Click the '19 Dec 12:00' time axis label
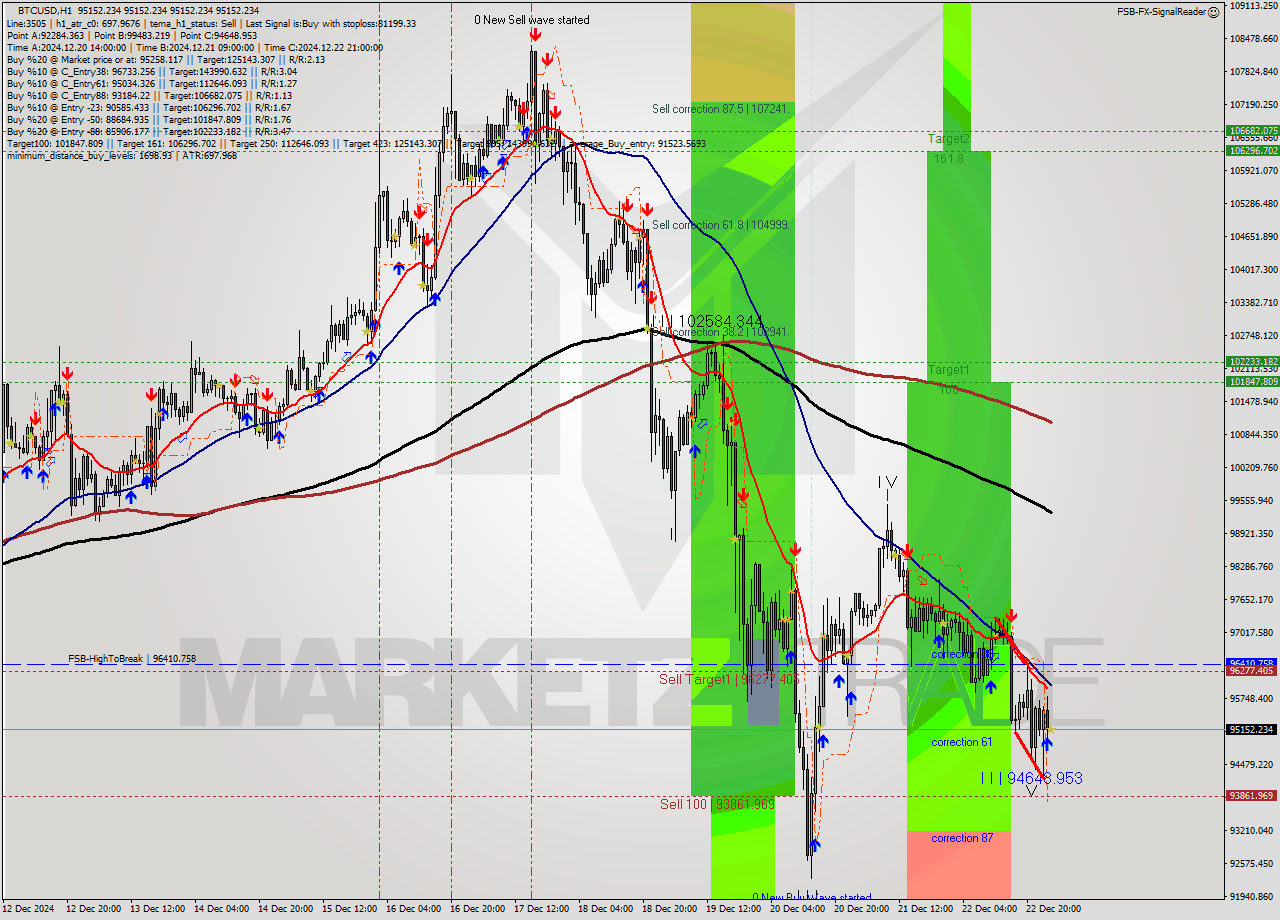Viewport: 1280px width, 920px height. (734, 909)
